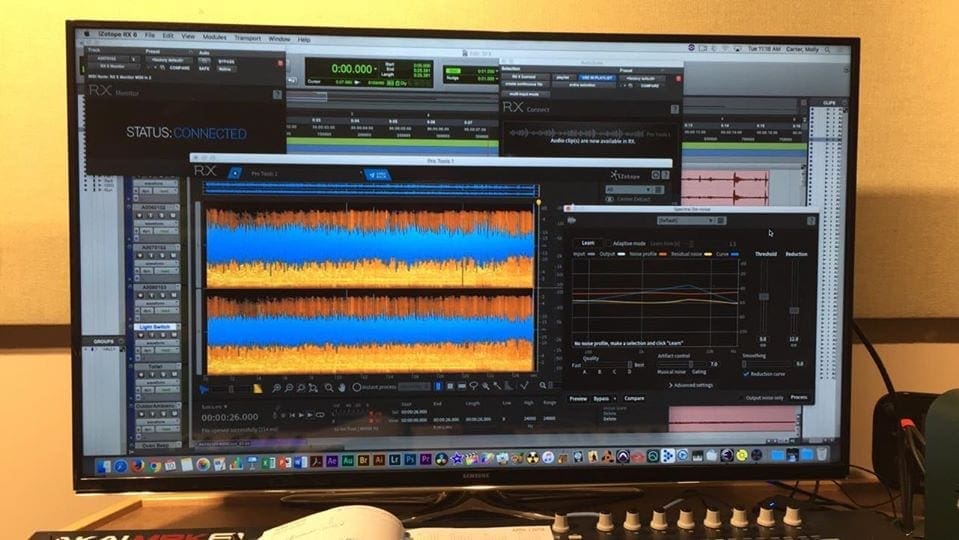Click Compare in RX Monitor plugin header
This screenshot has width=959, height=540.
(180, 68)
